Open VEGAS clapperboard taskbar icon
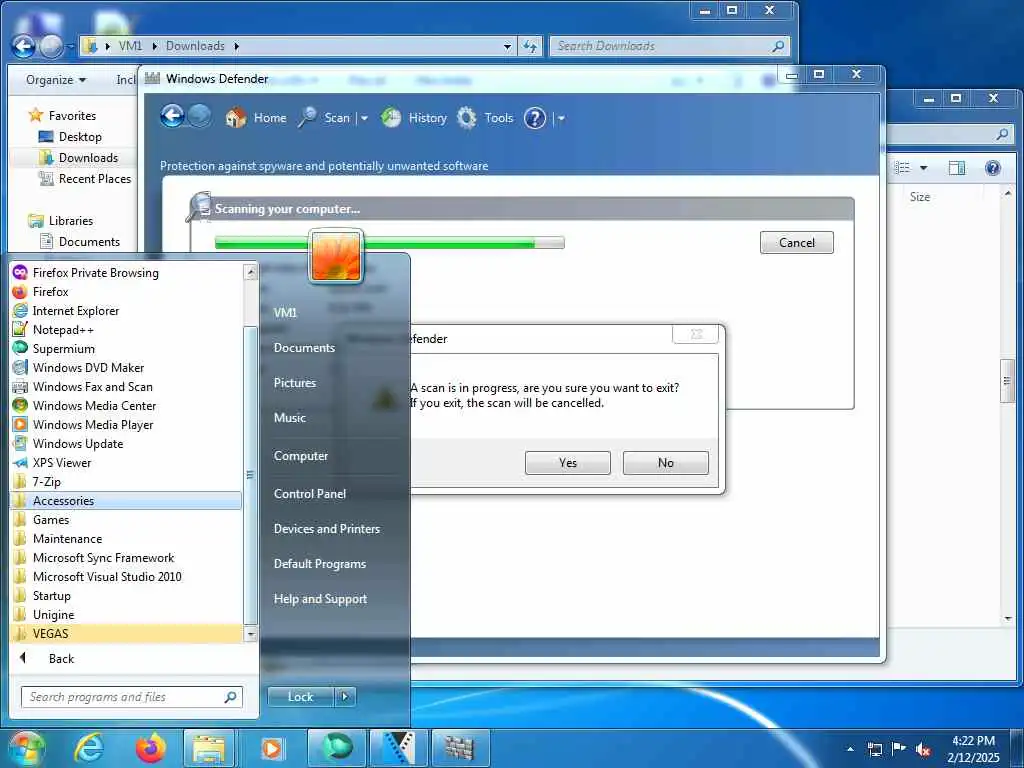Screen dimensions: 1024x768 [398, 748]
